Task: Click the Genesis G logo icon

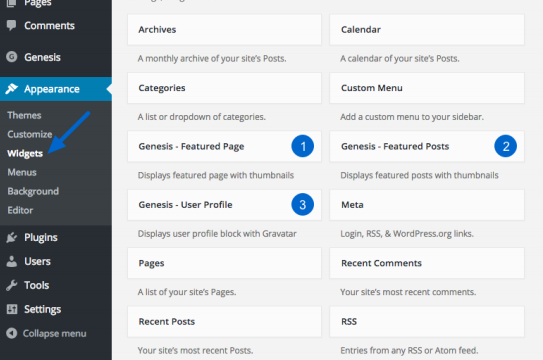Action: click(11, 57)
